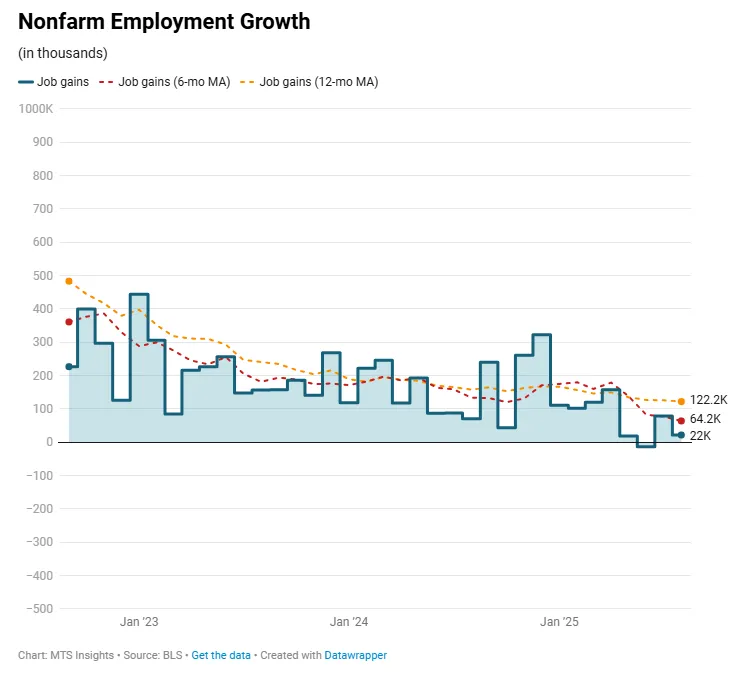Click the Jan '24 x-axis label
This screenshot has height=675, width=741.
click(x=349, y=622)
